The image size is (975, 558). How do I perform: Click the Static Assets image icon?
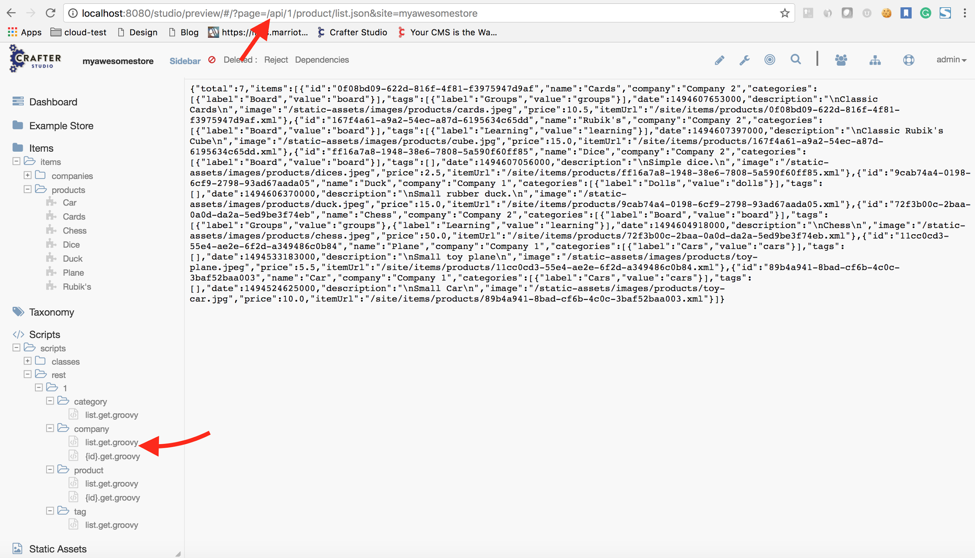[17, 549]
